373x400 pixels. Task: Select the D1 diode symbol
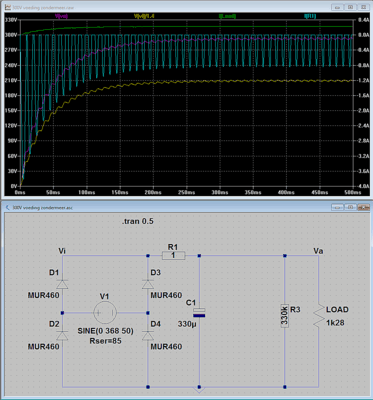pos(62,284)
